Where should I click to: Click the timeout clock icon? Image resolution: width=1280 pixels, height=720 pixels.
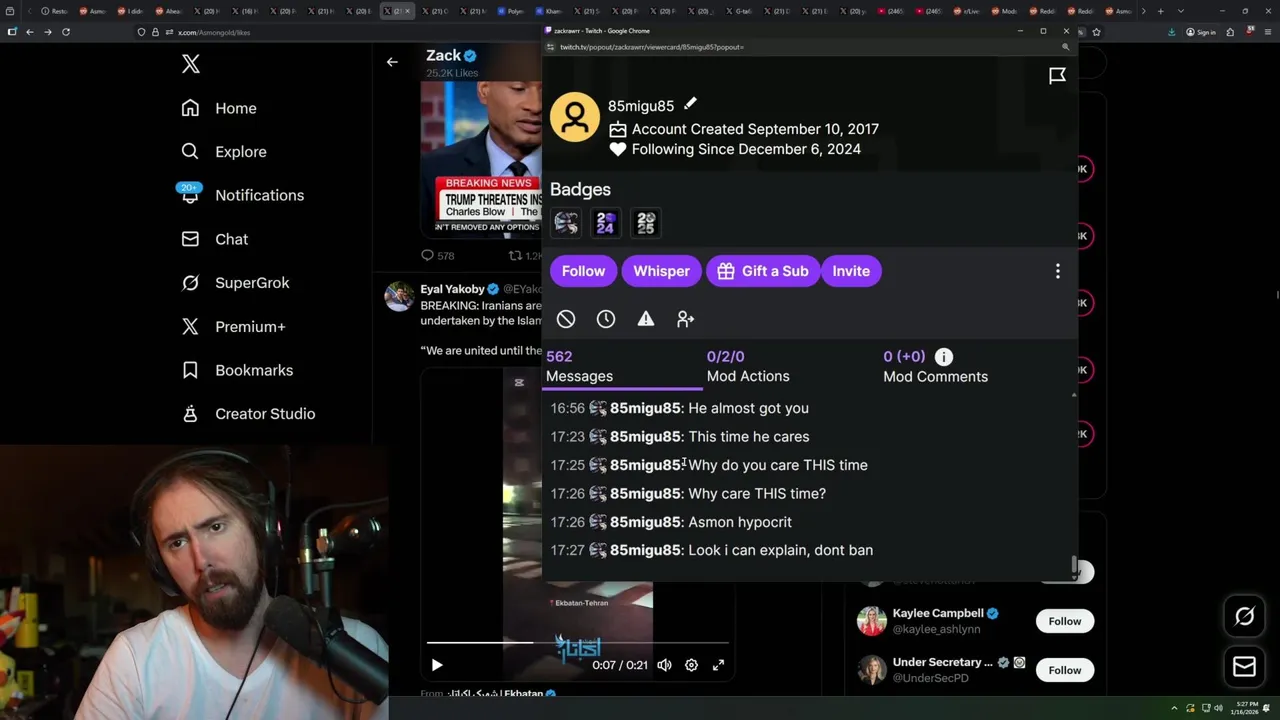coord(606,319)
